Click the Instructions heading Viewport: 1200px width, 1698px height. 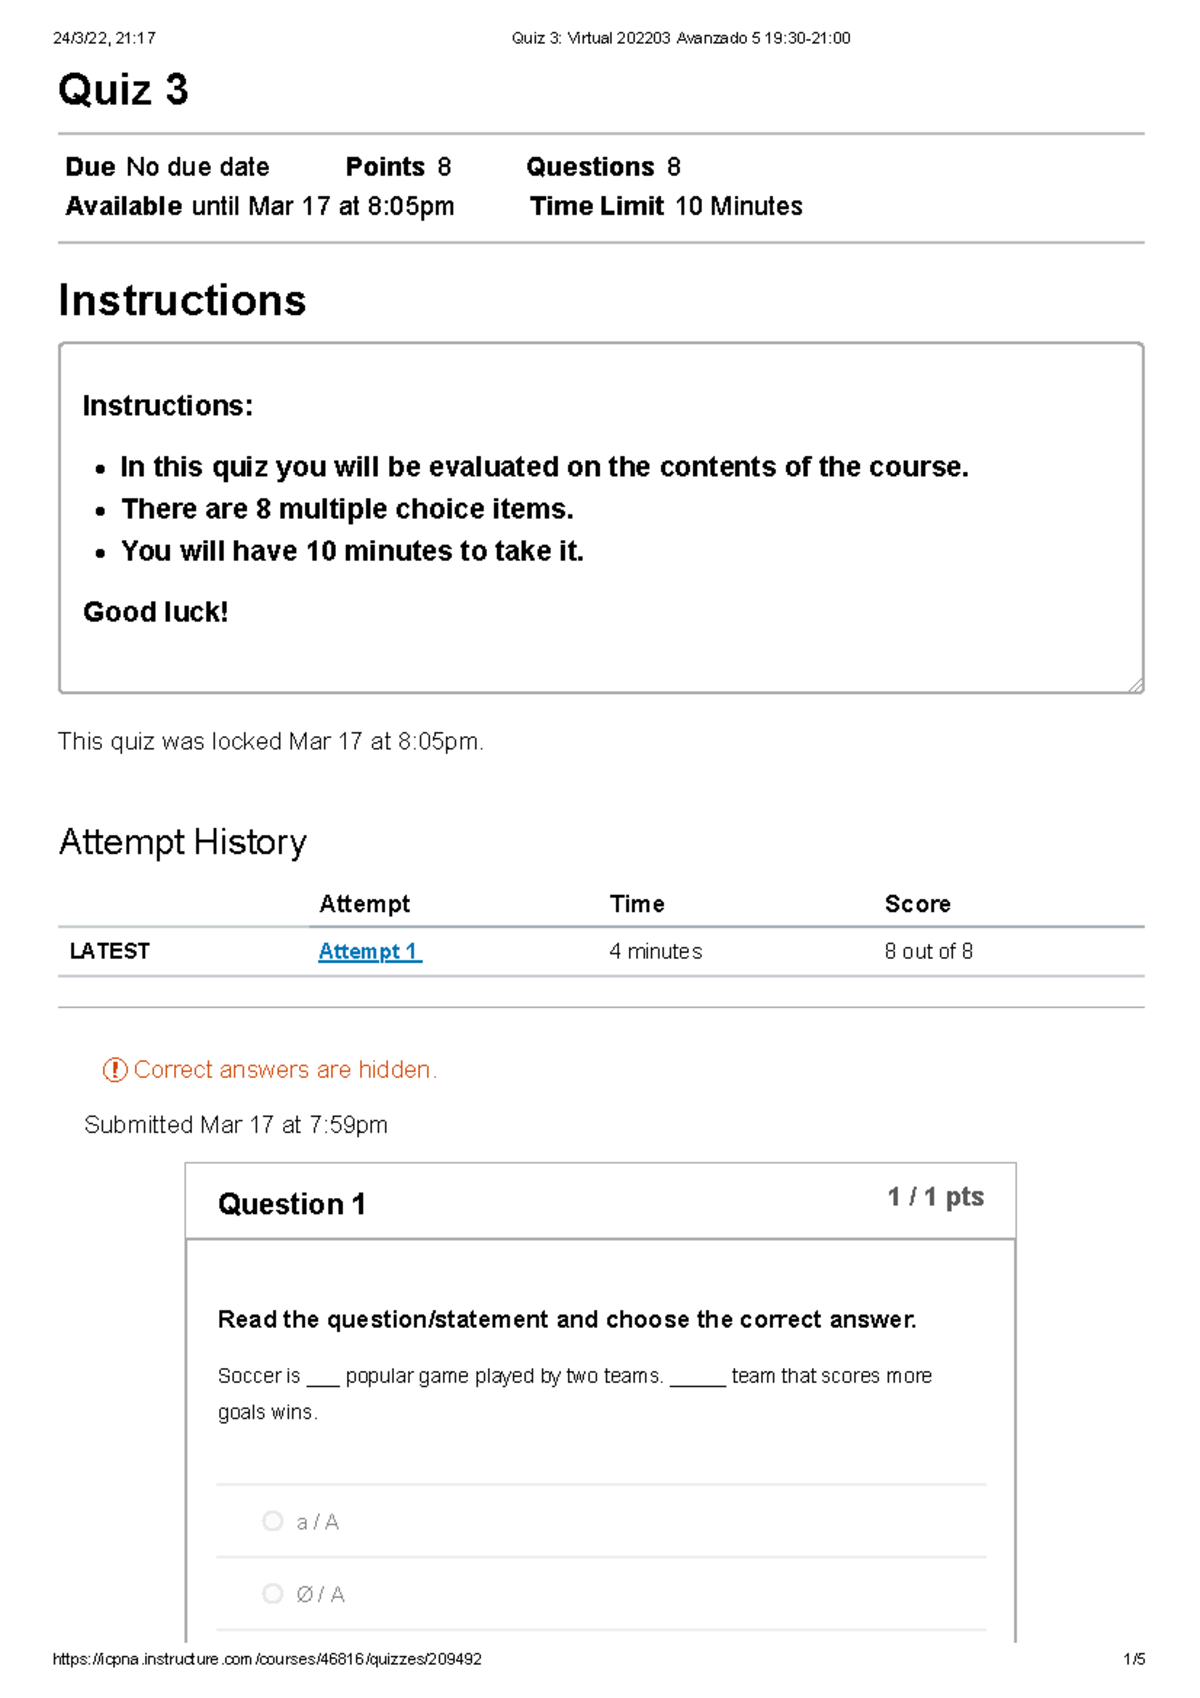182,300
